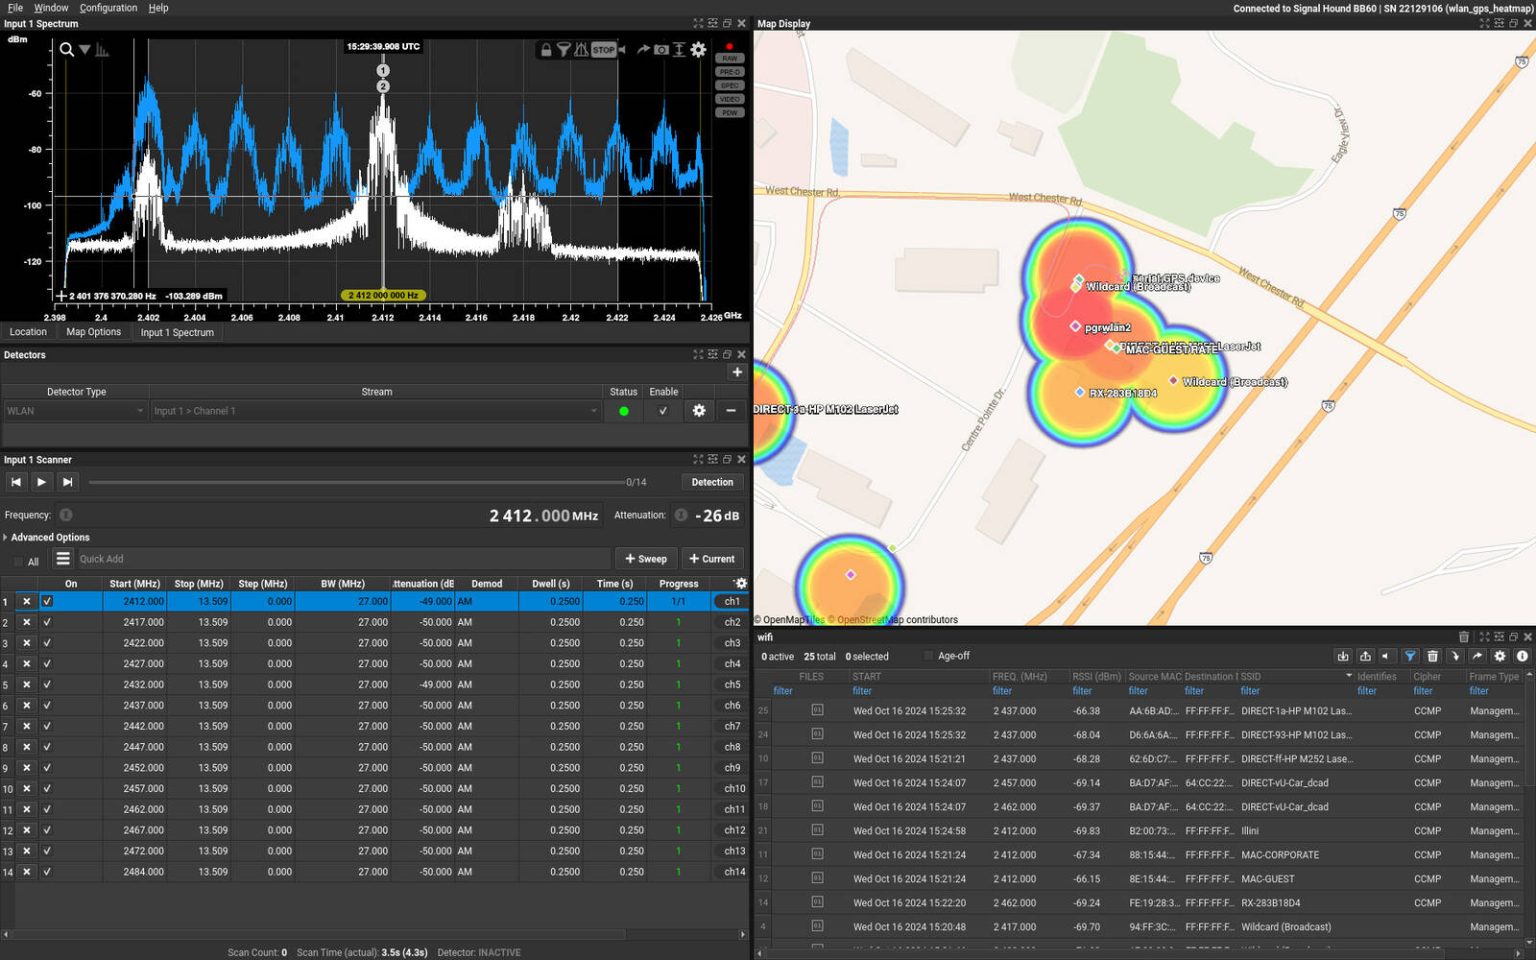This screenshot has height=960, width=1536.
Task: Take a spectrum snapshot with camera icon
Action: click(661, 49)
